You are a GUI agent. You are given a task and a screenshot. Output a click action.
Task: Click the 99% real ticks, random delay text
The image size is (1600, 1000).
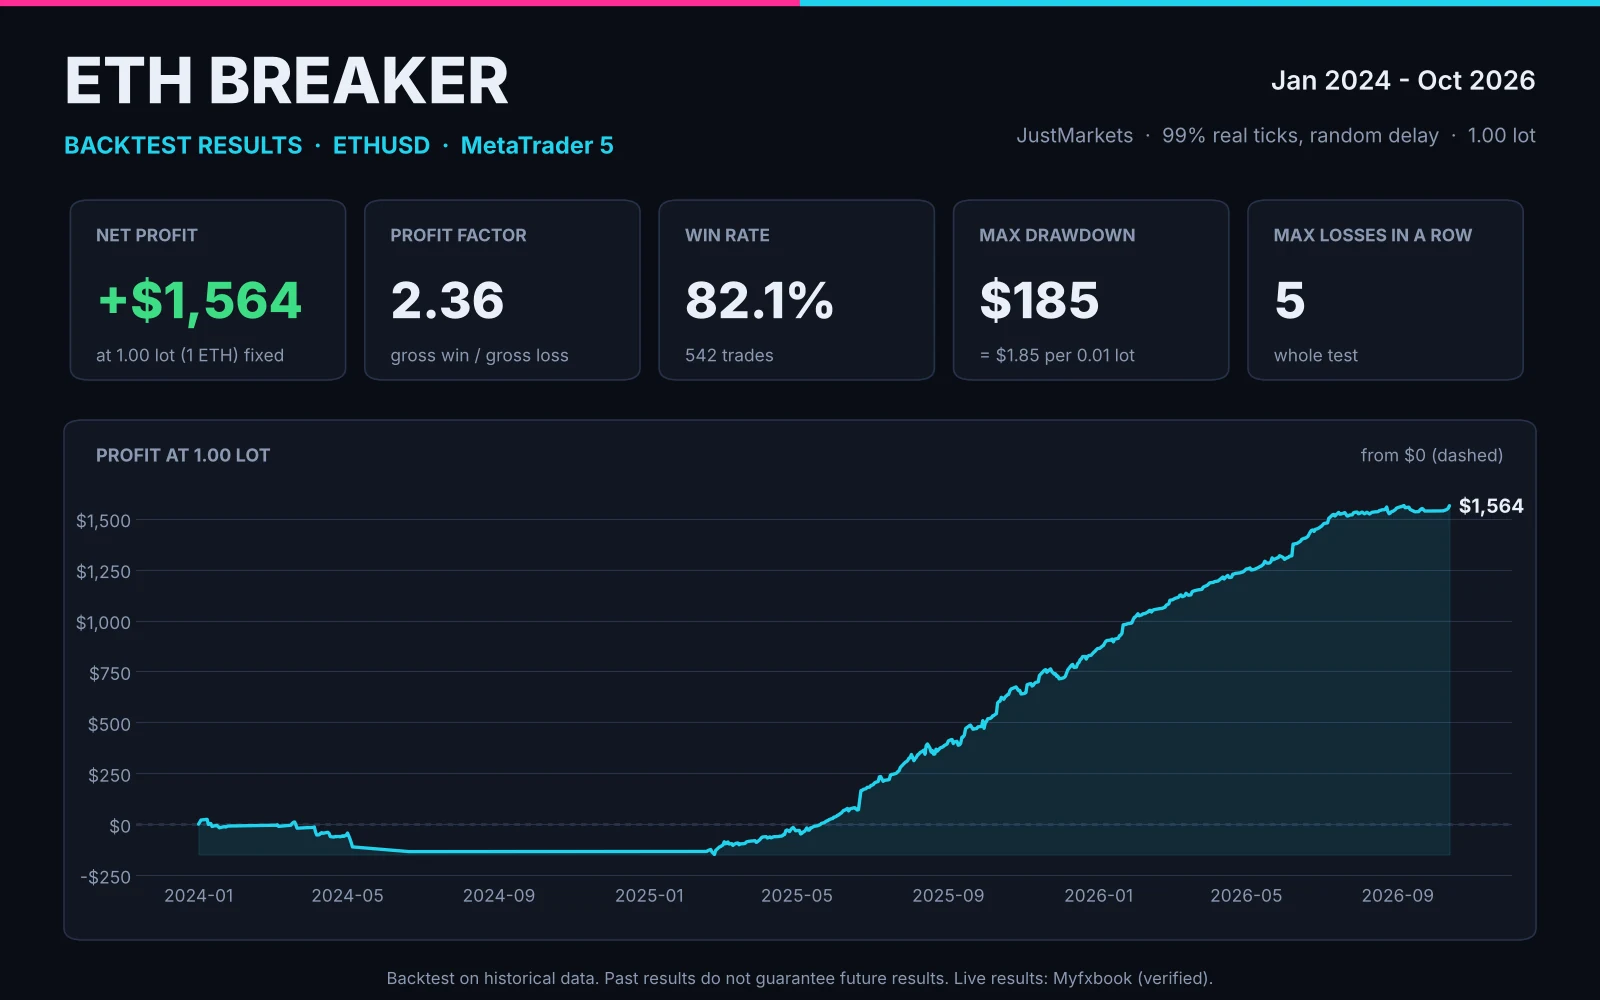pyautogui.click(x=1300, y=135)
